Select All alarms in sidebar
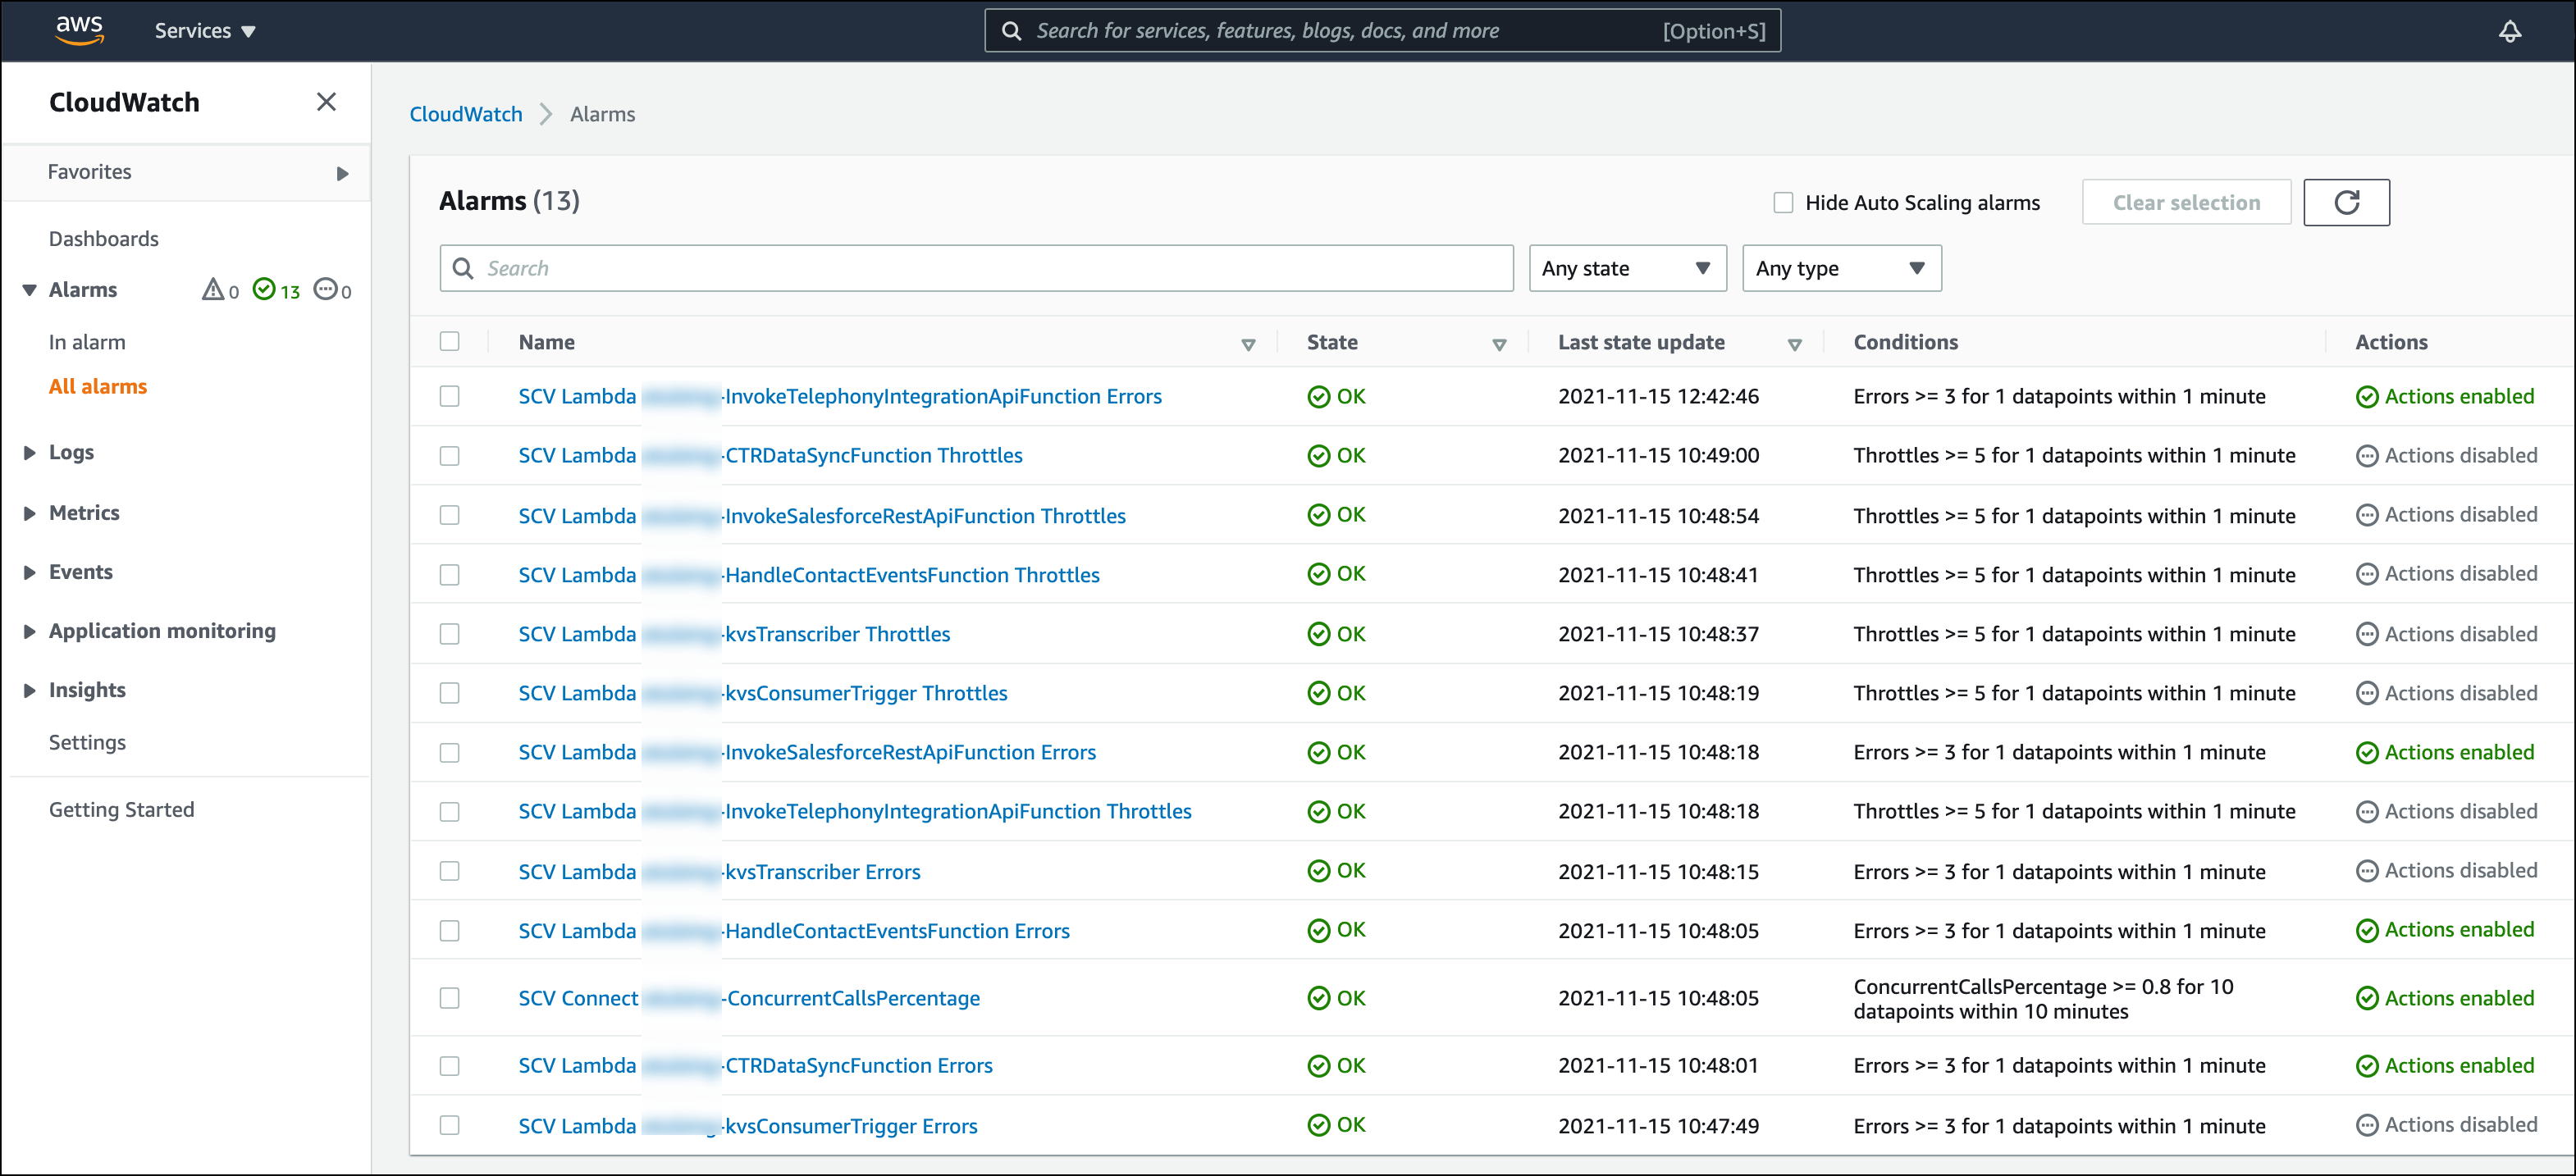This screenshot has height=1176, width=2576. [98, 386]
